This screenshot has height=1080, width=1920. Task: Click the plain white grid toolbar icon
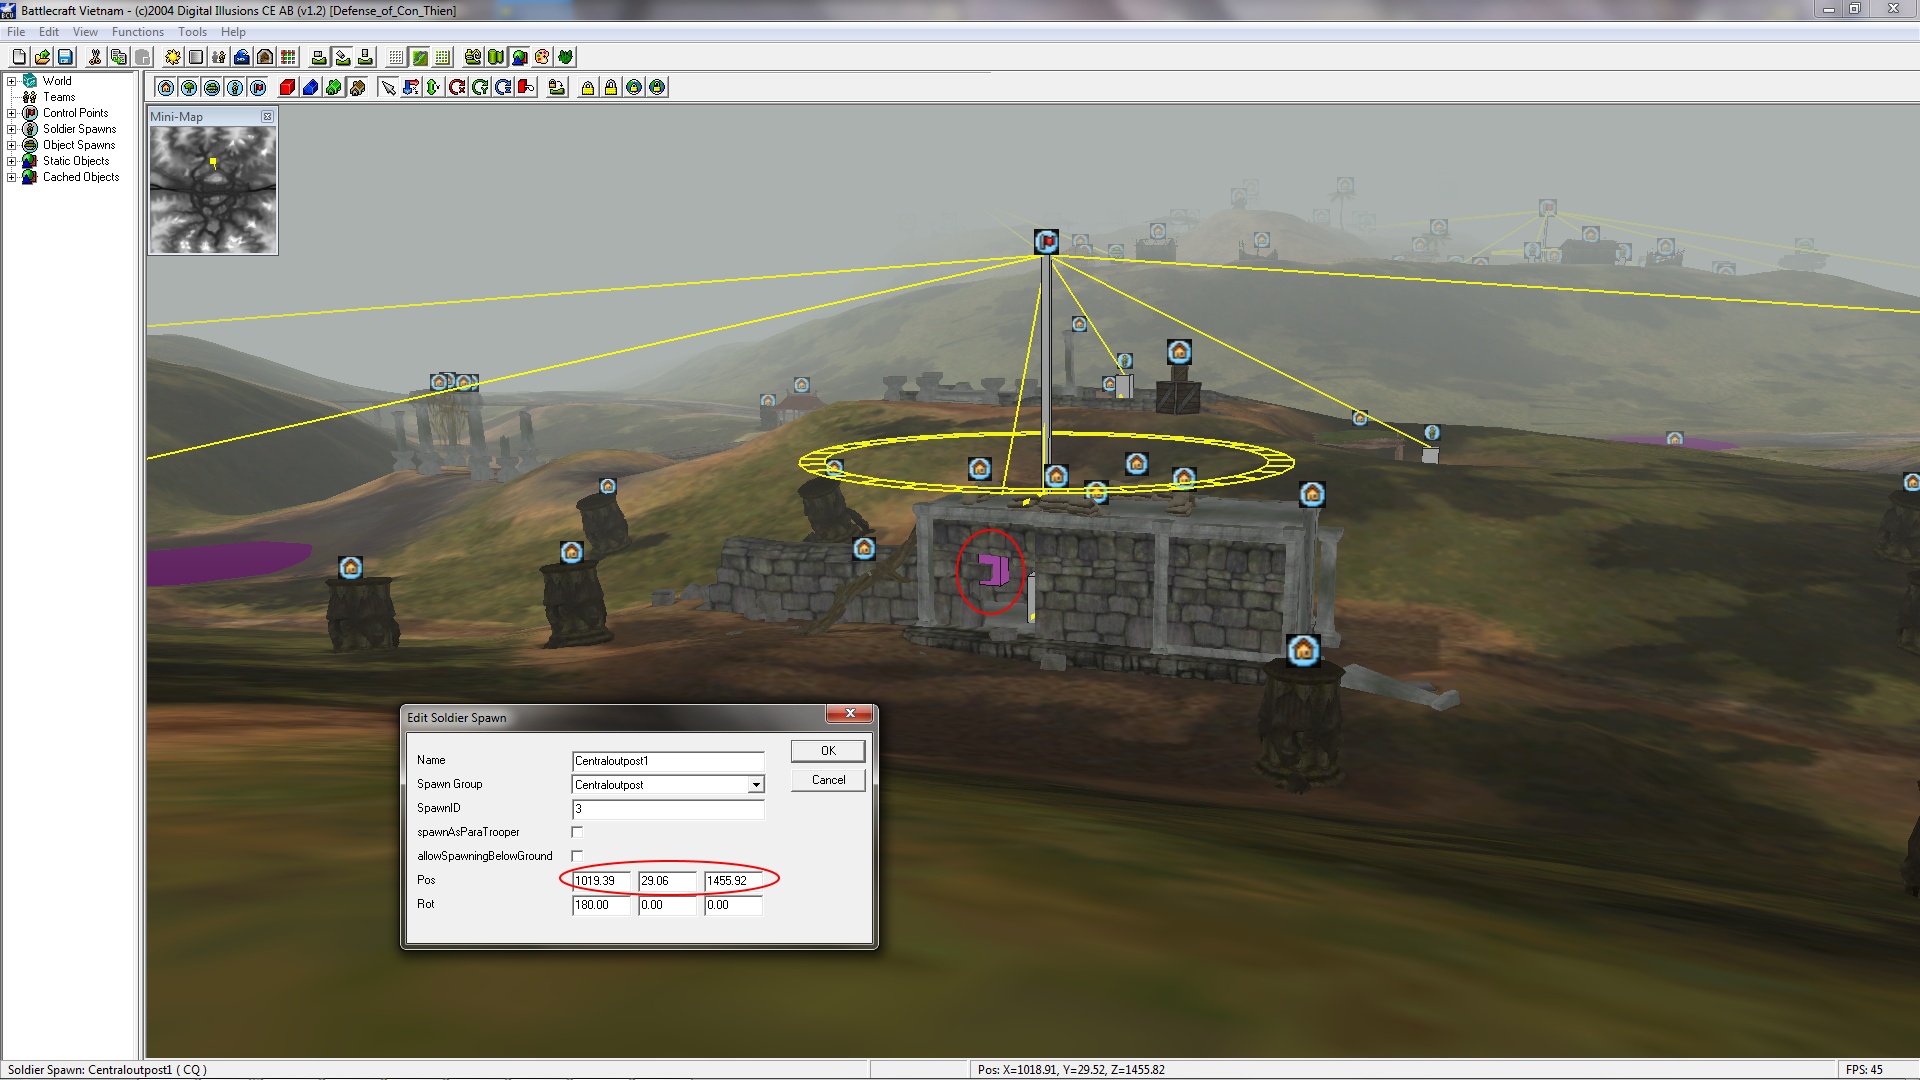tap(396, 57)
